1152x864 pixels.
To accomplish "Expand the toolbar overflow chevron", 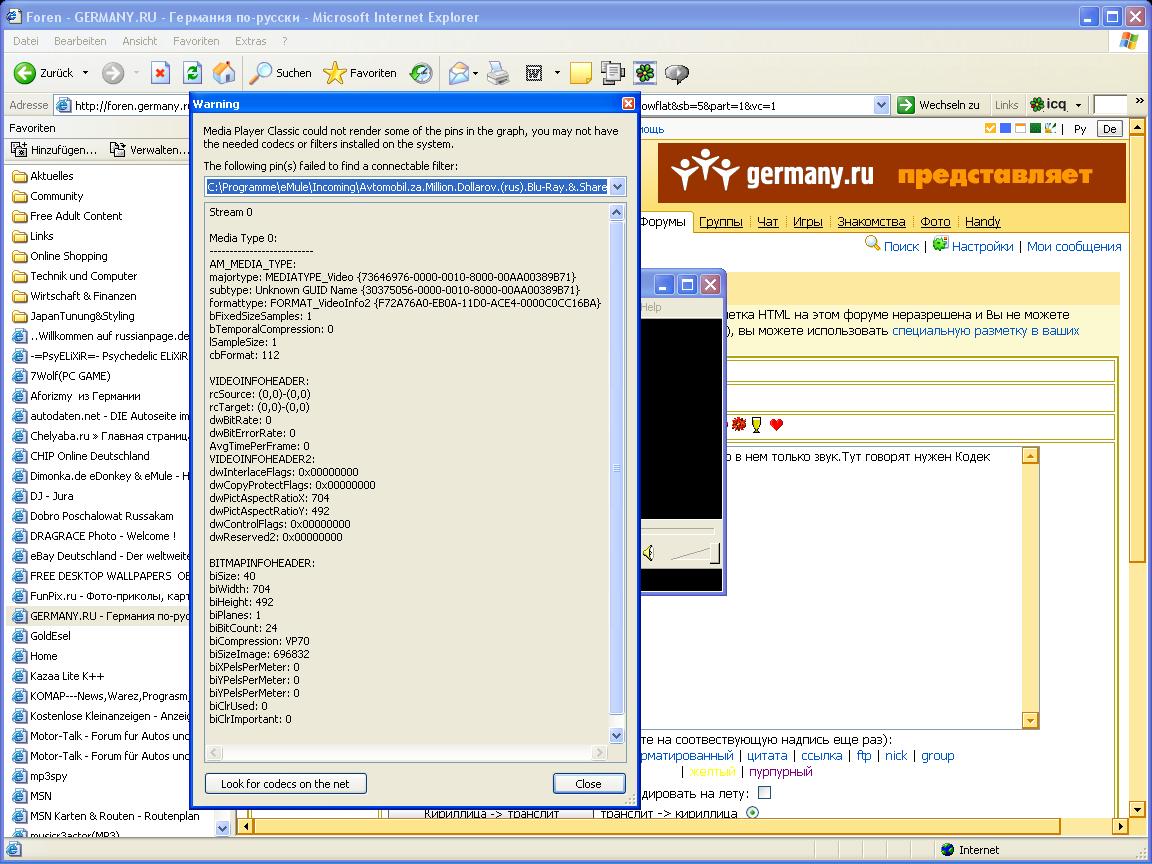I will click(1140, 101).
